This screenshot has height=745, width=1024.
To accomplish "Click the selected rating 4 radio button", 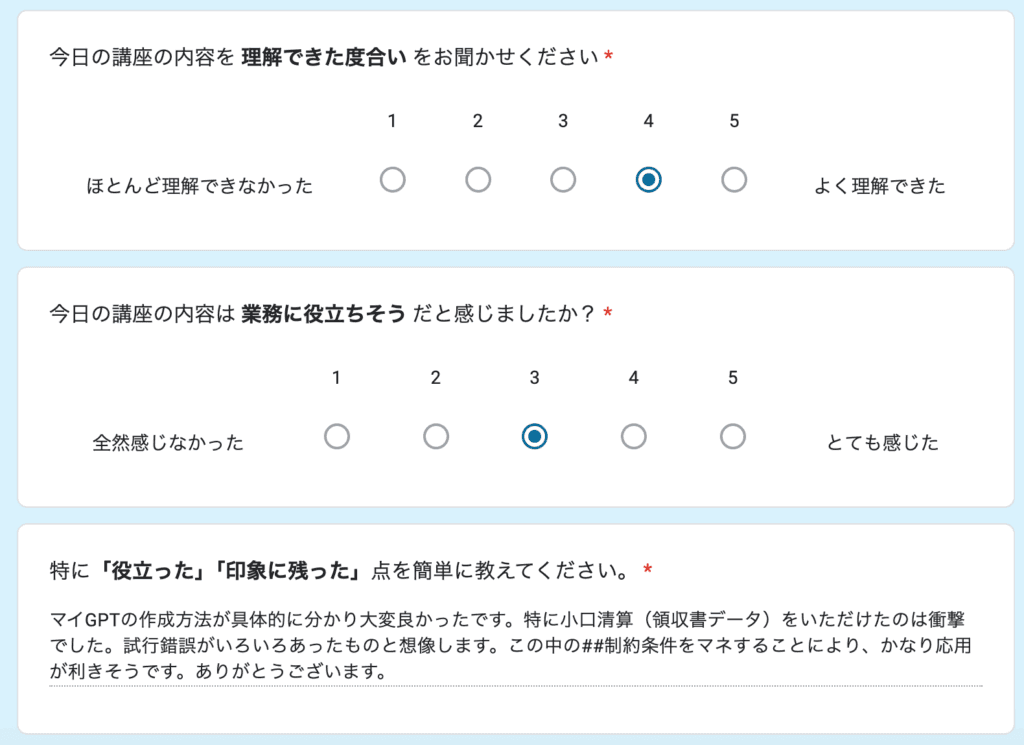I will tap(648, 180).
